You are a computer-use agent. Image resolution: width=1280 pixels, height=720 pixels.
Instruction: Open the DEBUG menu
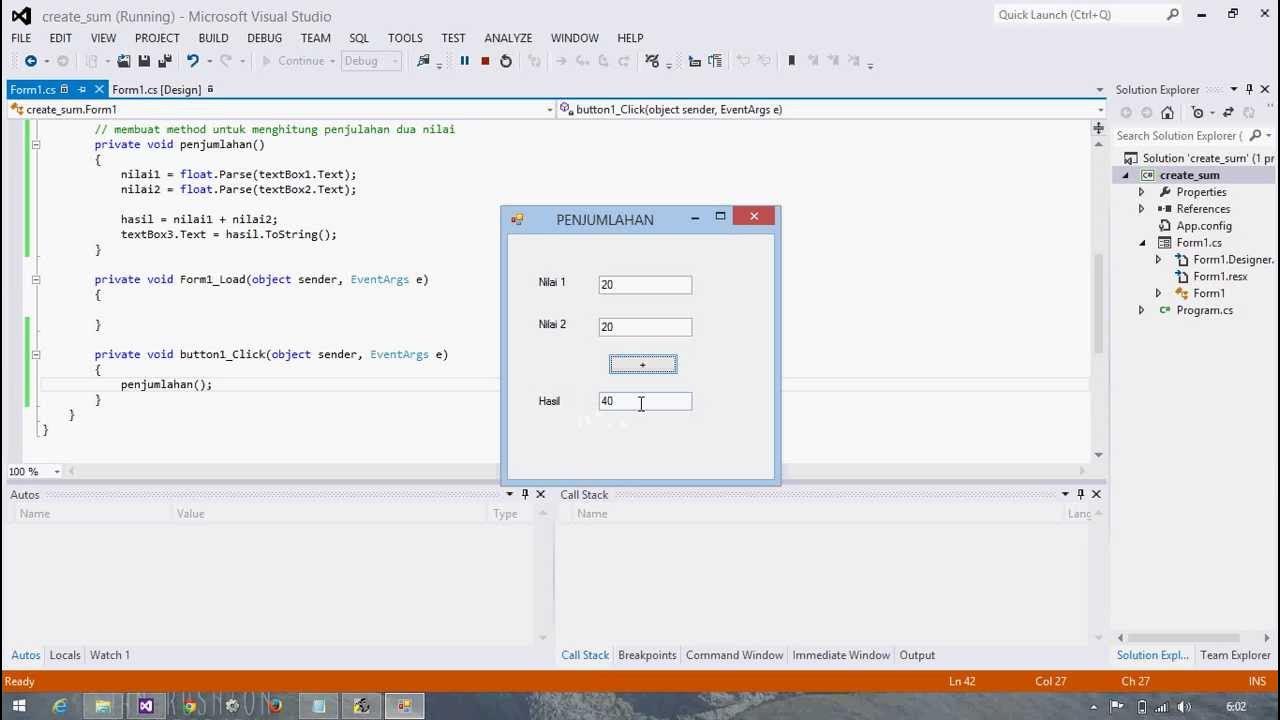click(x=264, y=38)
